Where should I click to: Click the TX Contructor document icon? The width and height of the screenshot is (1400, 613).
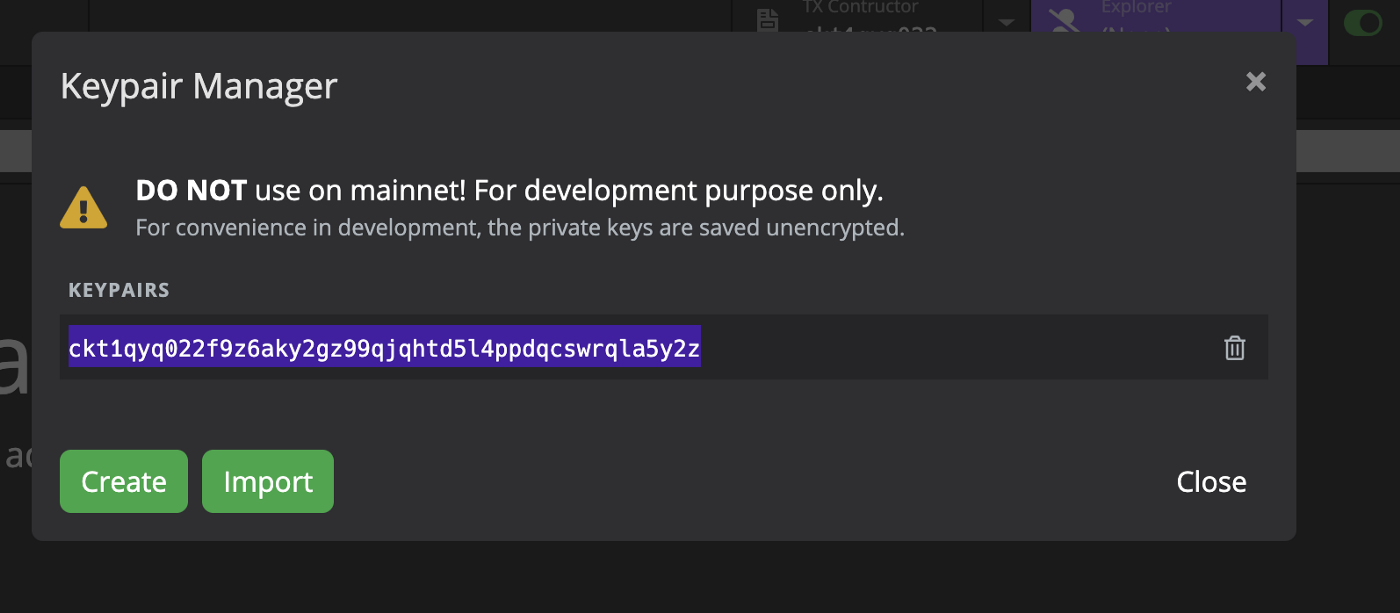(767, 20)
